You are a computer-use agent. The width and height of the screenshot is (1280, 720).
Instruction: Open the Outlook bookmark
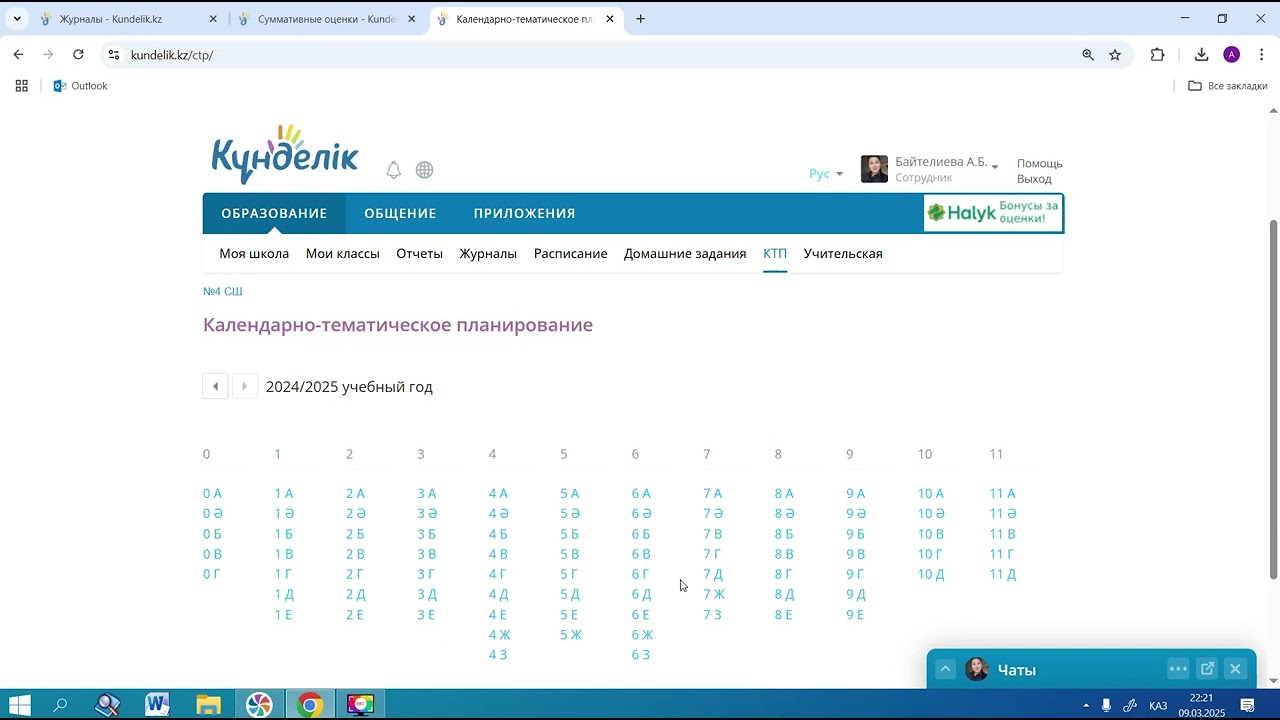click(80, 86)
